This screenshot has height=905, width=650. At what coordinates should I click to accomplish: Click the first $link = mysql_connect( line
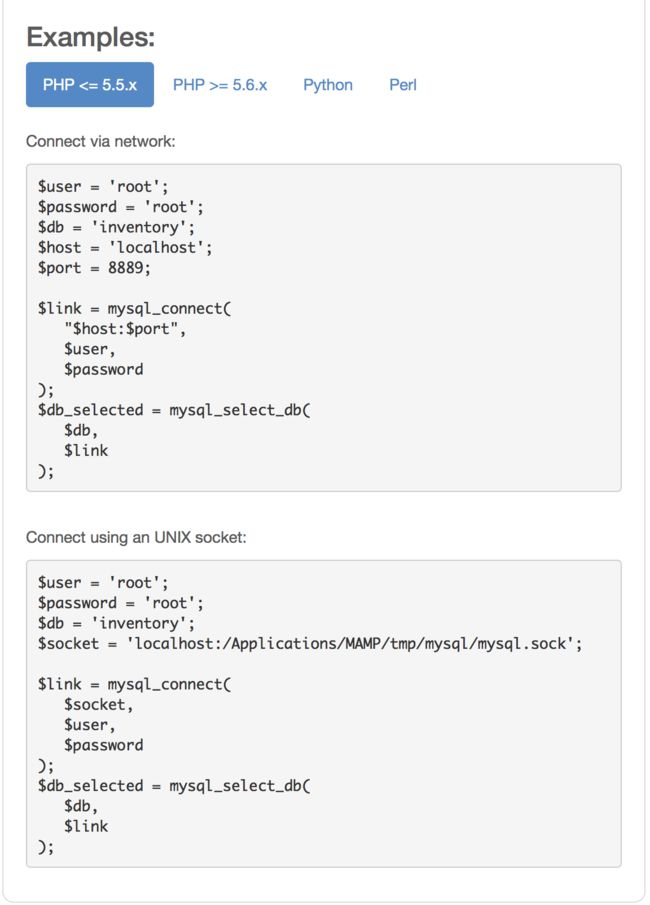pos(134,309)
